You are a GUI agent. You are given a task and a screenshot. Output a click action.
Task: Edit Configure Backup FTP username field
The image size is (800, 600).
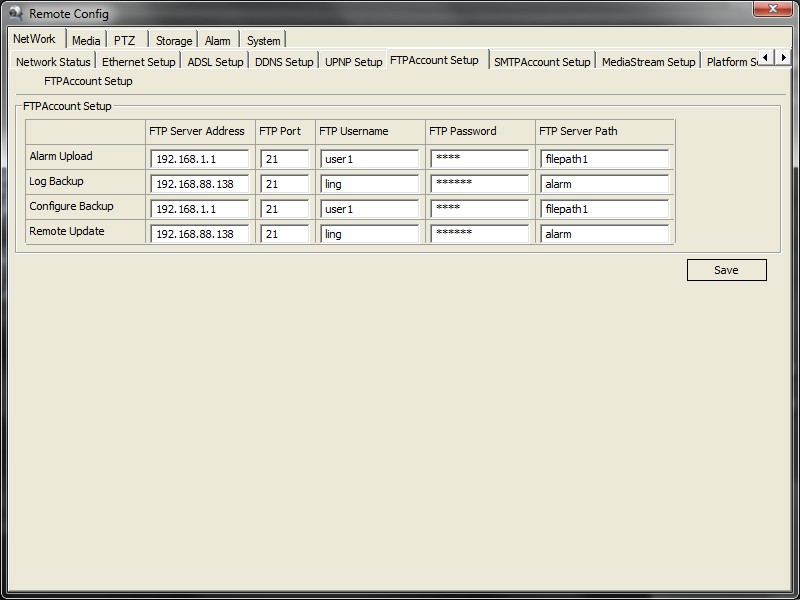click(x=369, y=209)
